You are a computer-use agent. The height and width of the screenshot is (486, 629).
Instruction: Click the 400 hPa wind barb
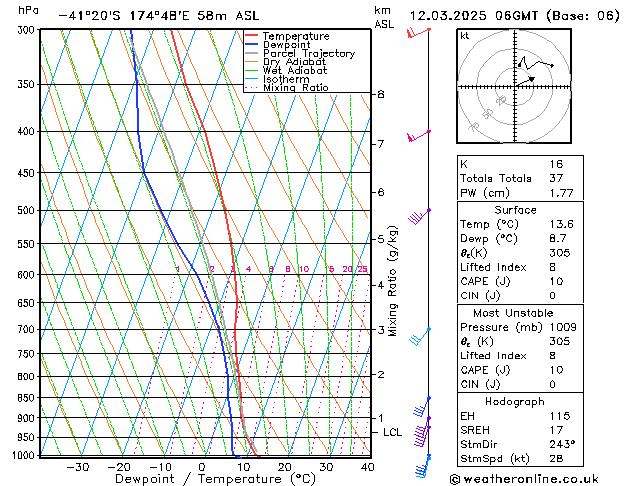[x=419, y=136]
